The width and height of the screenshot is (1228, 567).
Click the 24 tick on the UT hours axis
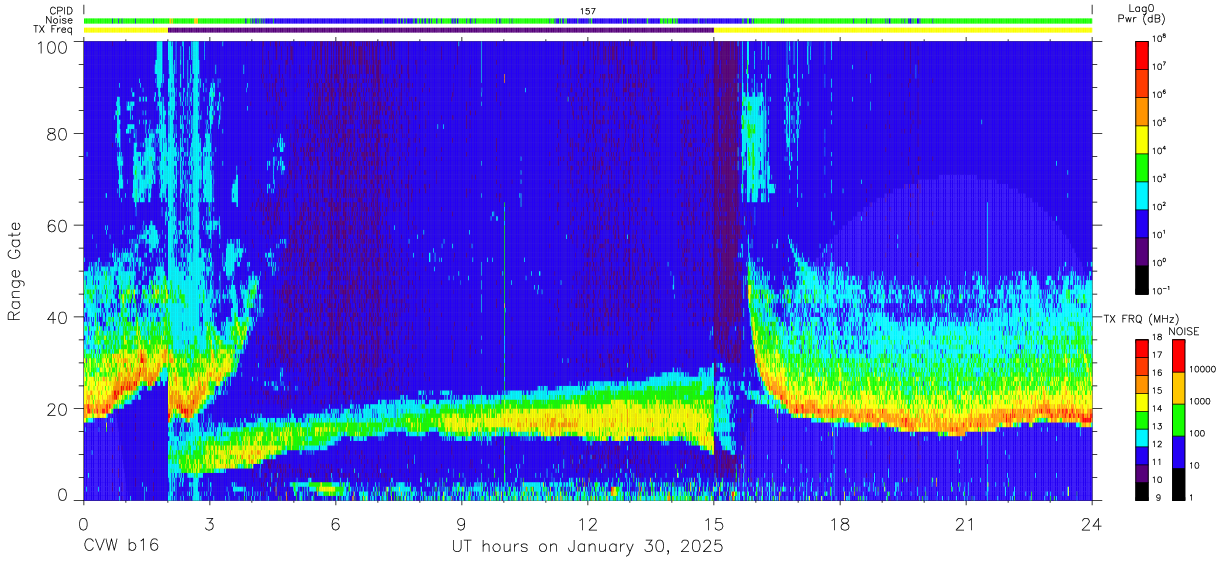tap(1091, 523)
